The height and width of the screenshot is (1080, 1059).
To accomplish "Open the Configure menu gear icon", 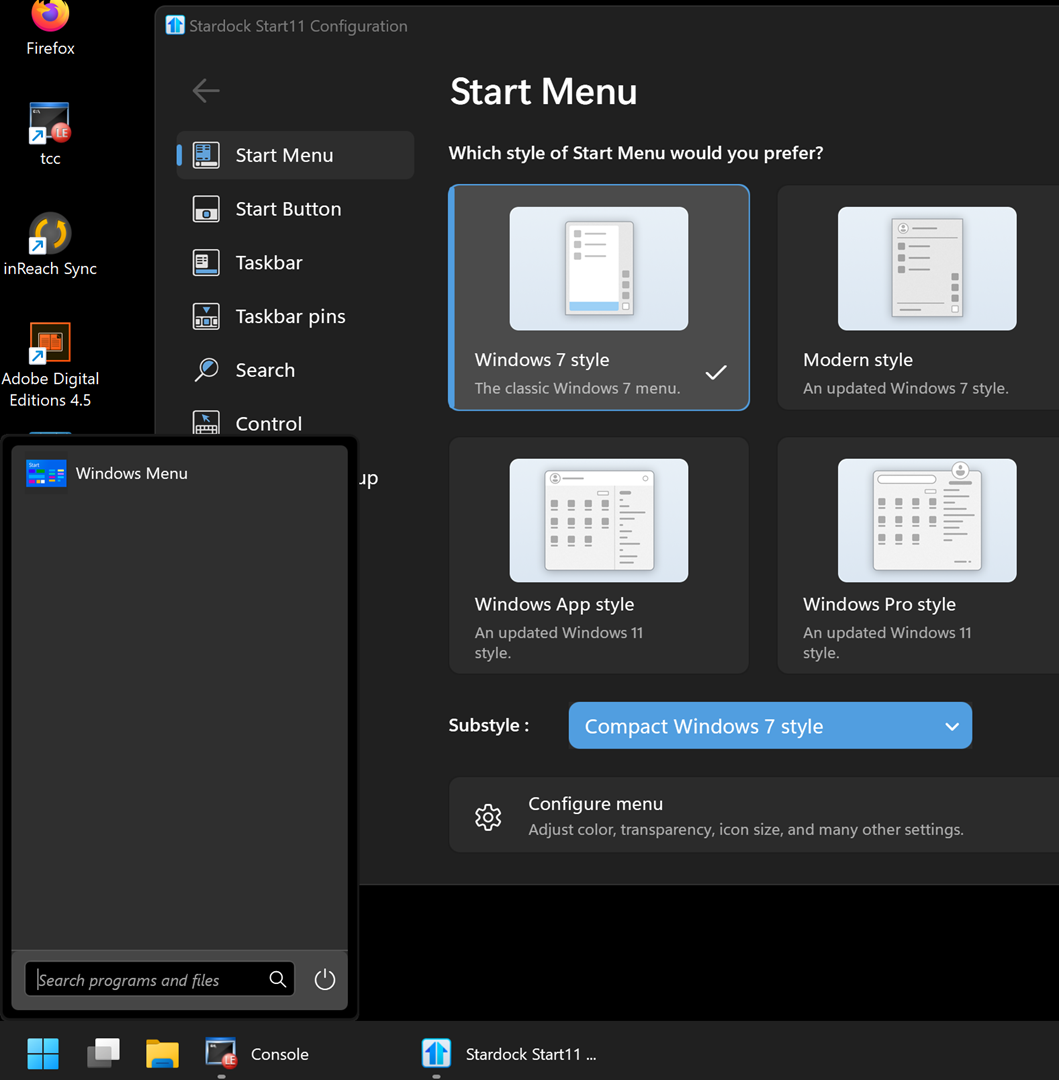I will pyautogui.click(x=488, y=817).
